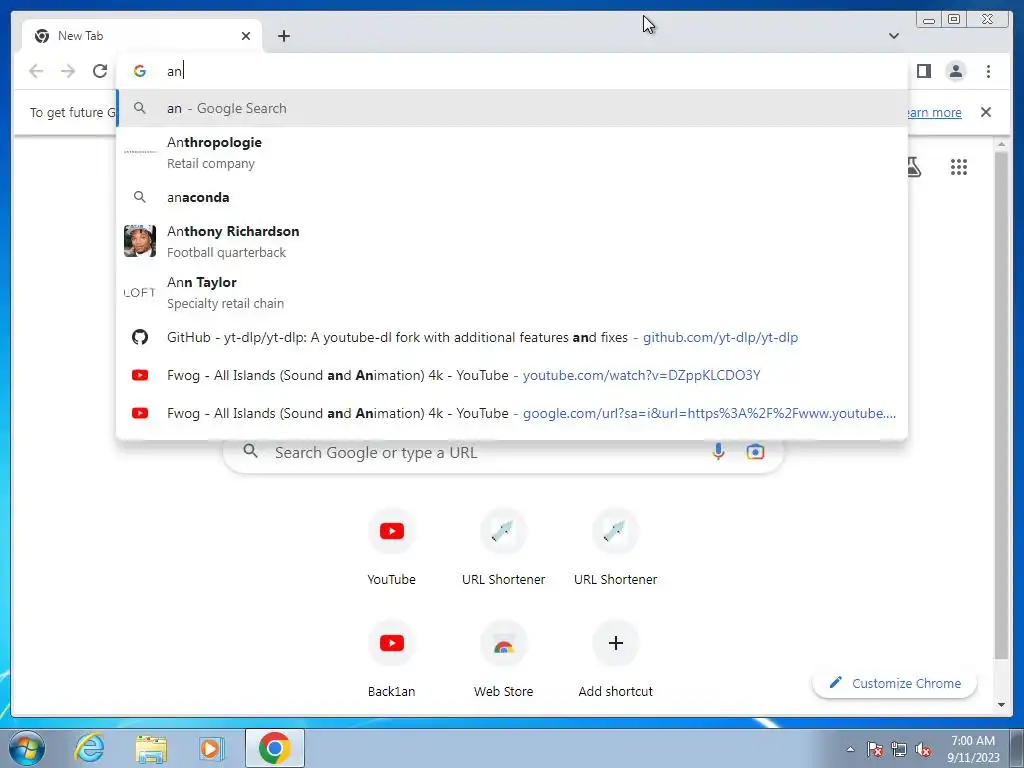Start voice search with microphone icon
Image resolution: width=1024 pixels, height=768 pixels.
718,452
